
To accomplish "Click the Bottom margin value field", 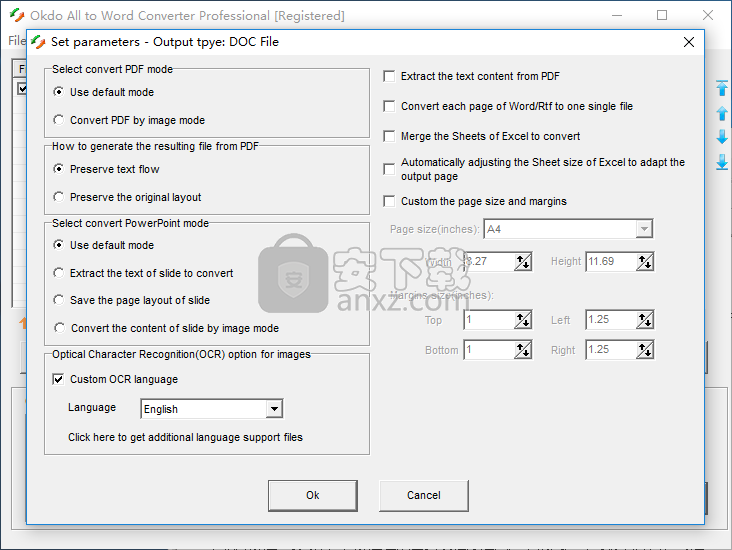I will [489, 350].
